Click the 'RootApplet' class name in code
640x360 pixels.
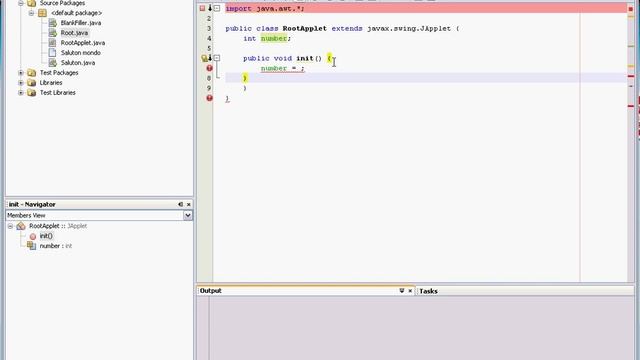304,29
